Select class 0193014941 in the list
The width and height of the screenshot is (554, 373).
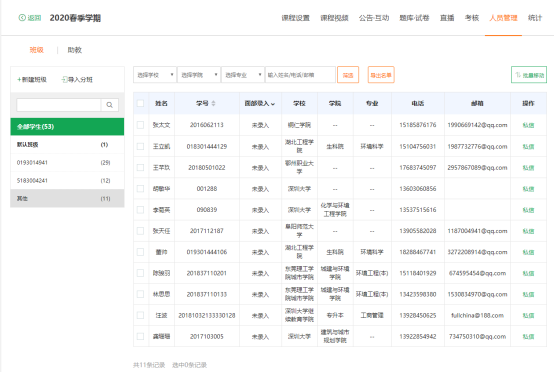(67, 162)
